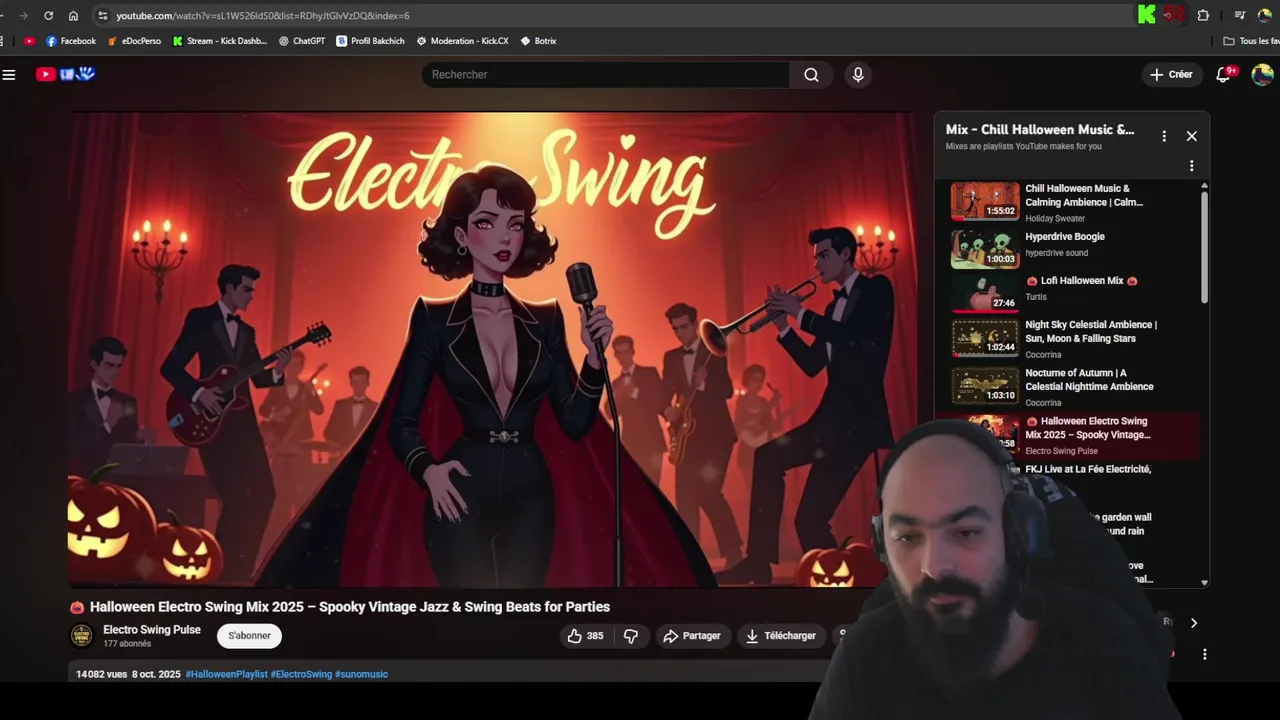Open the YouTube account avatar menu
This screenshot has width=1280, height=720.
1262,75
